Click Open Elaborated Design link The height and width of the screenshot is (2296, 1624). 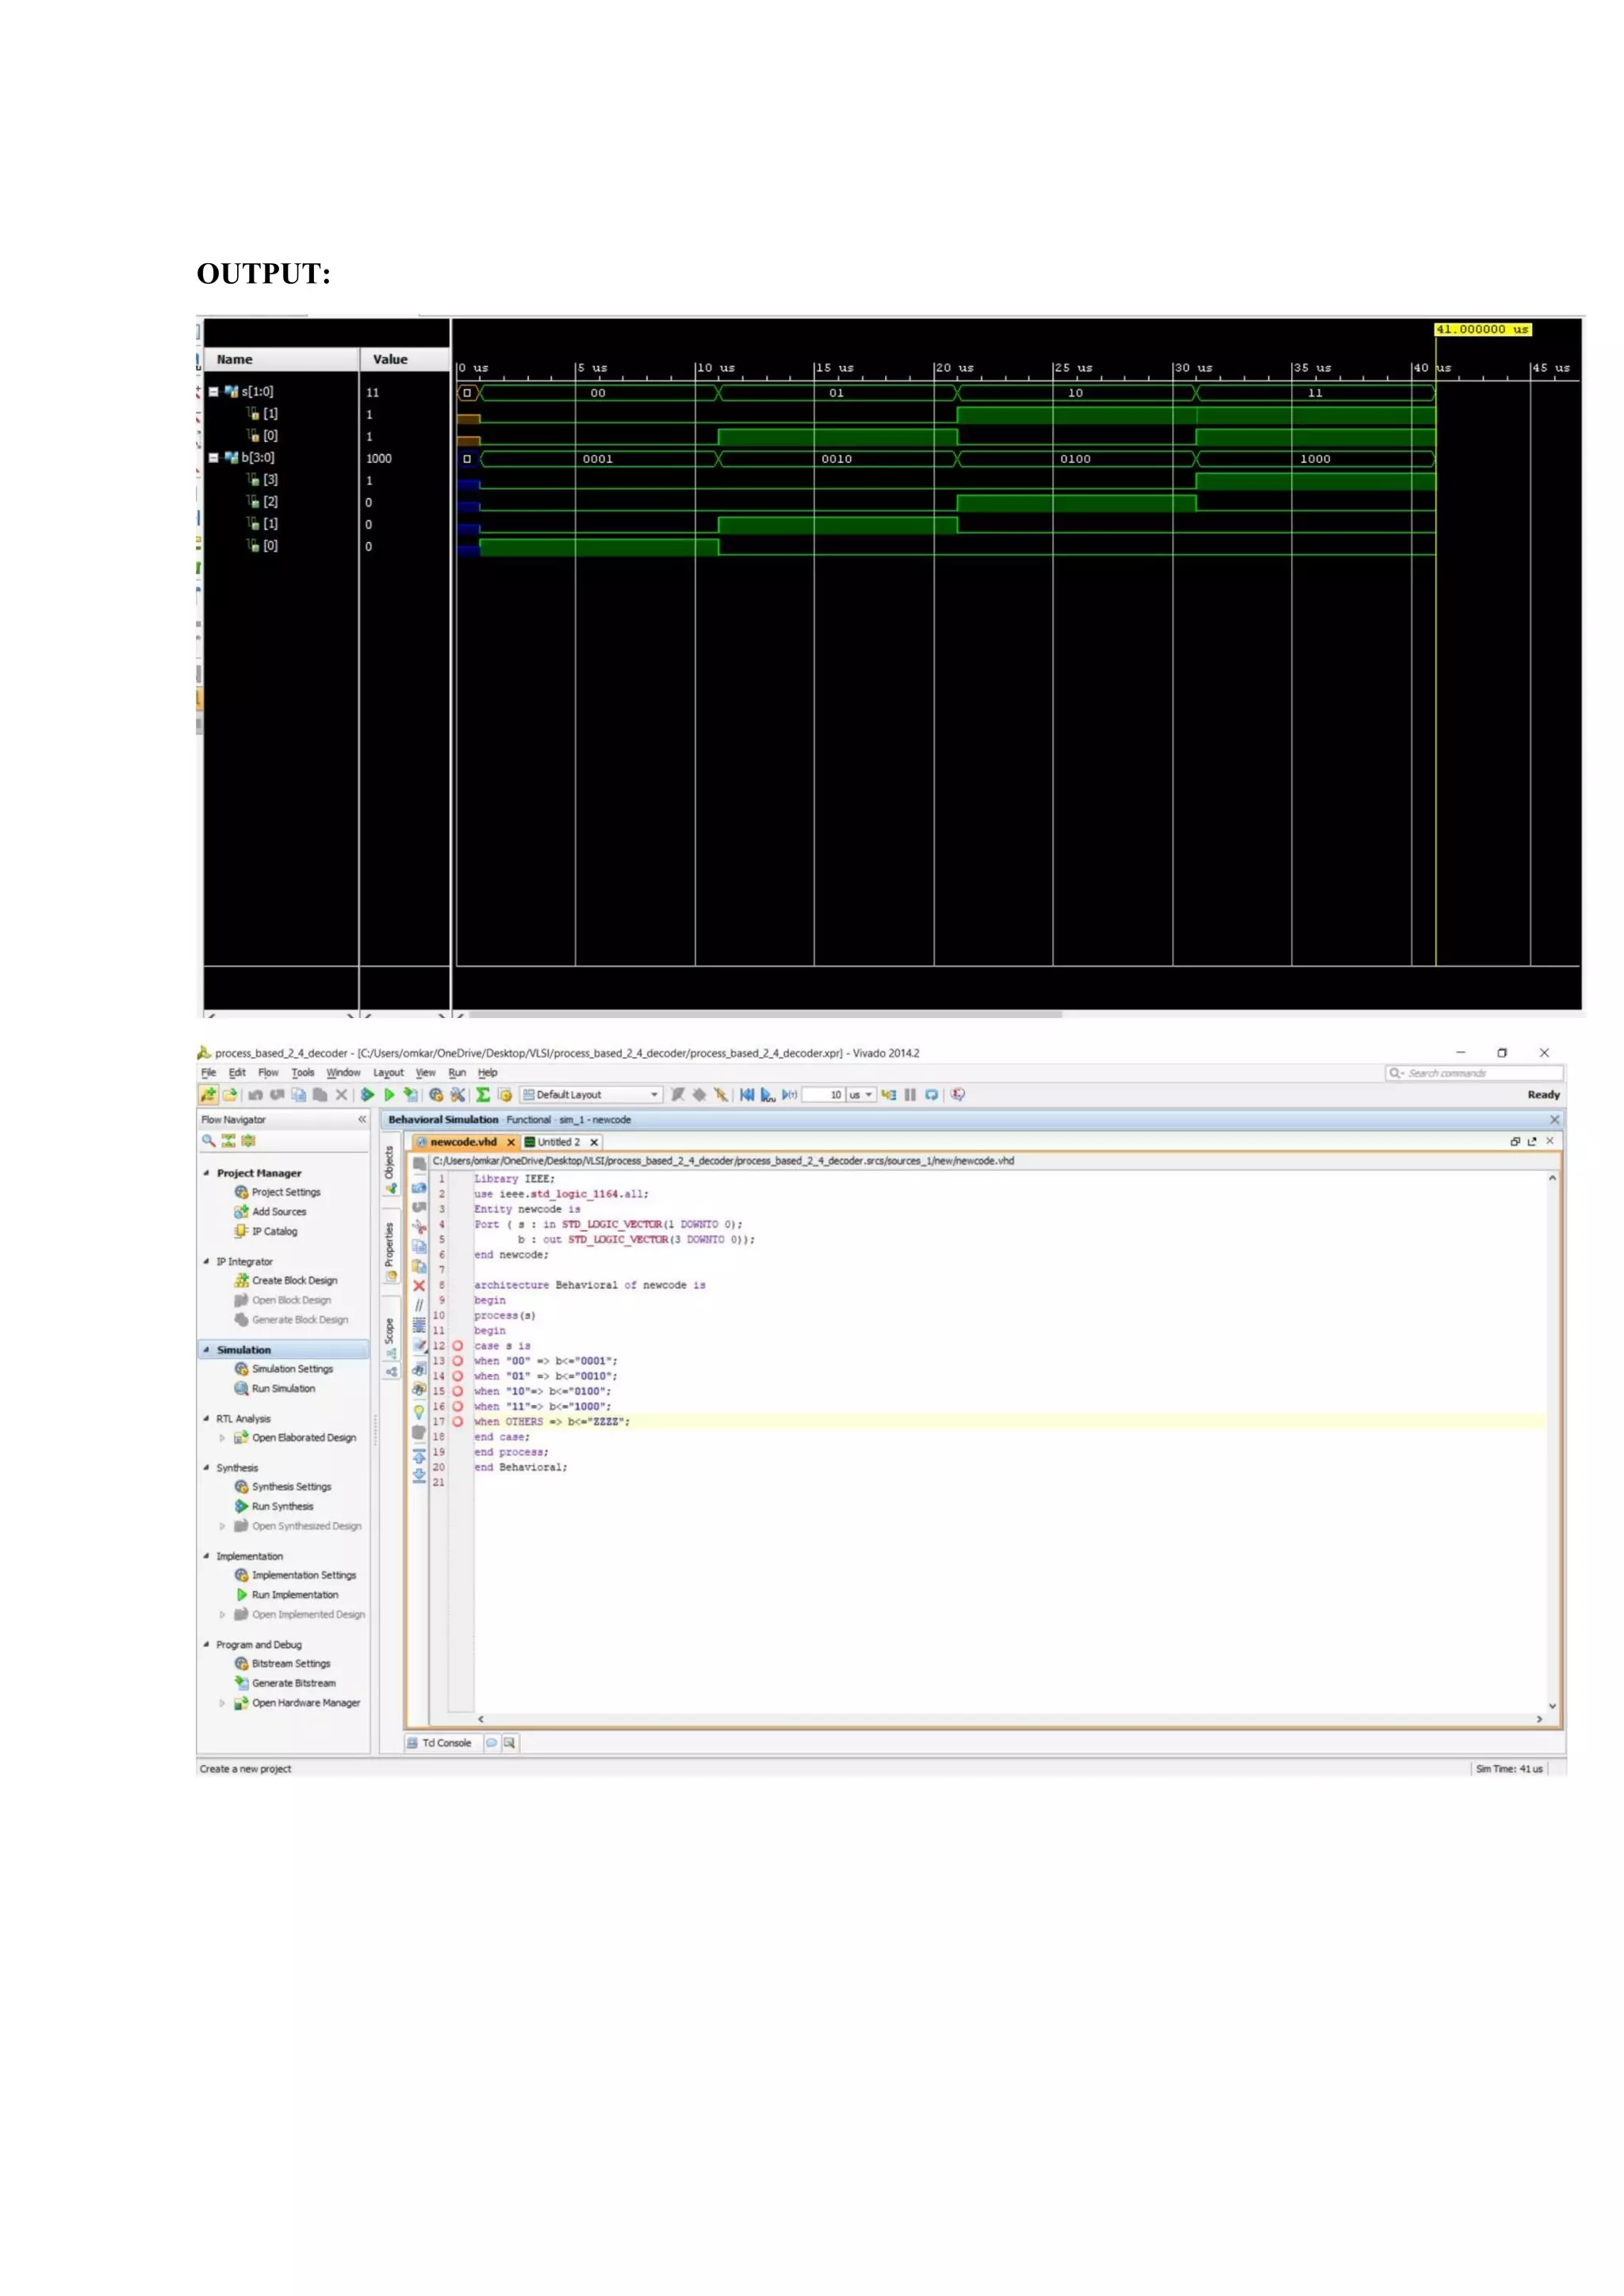tap(303, 1438)
